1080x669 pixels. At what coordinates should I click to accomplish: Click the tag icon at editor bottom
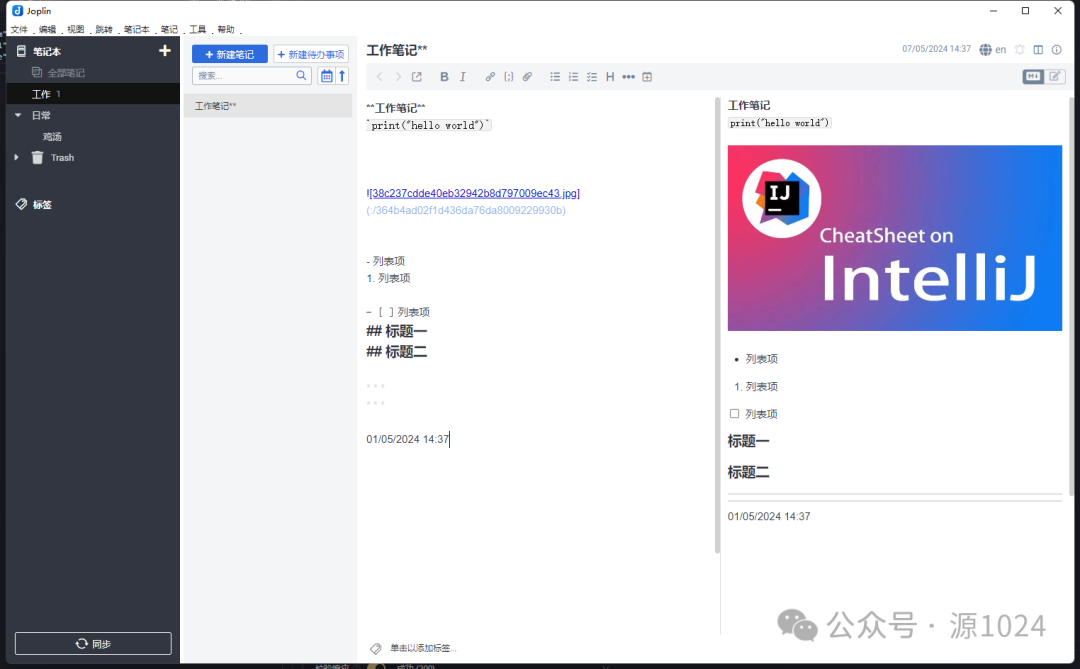click(375, 648)
